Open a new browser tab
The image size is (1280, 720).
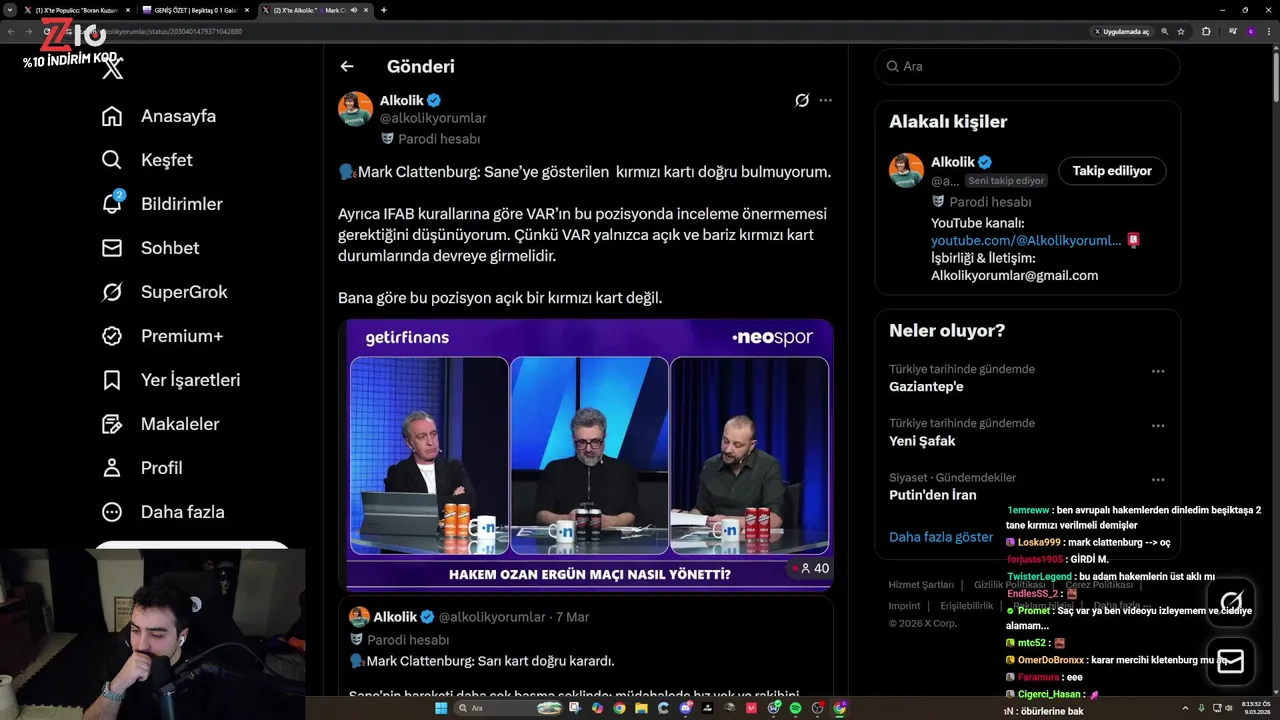[x=384, y=10]
